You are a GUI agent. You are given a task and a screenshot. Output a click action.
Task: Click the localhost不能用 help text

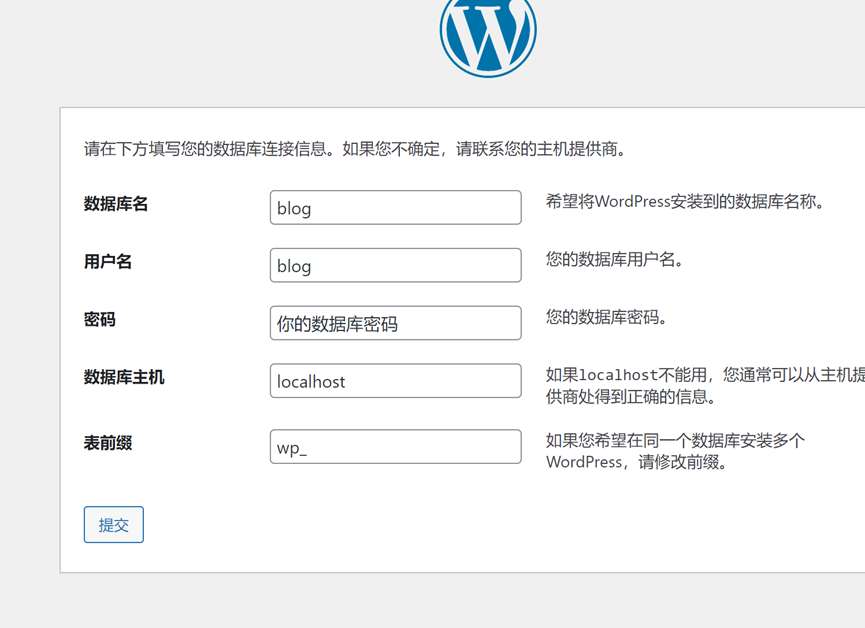click(x=705, y=386)
